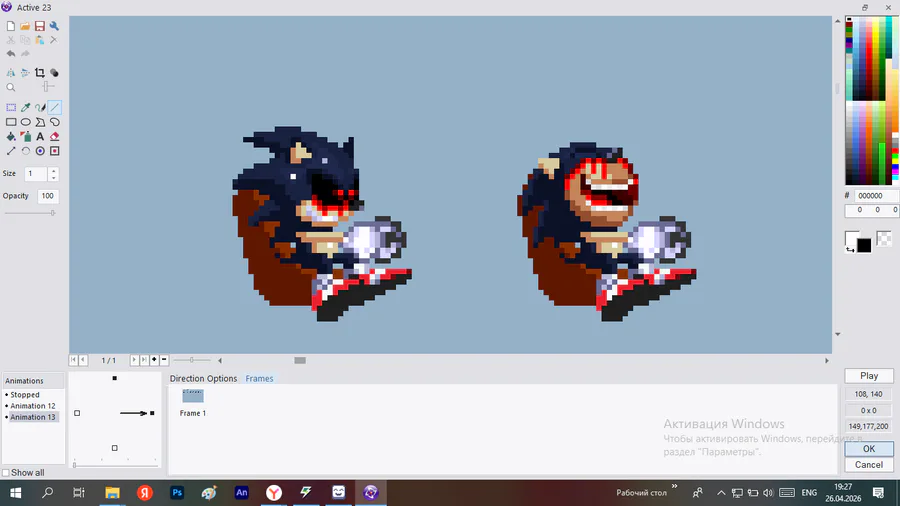
Task: Select the rectangular Selection tool
Action: (11, 107)
